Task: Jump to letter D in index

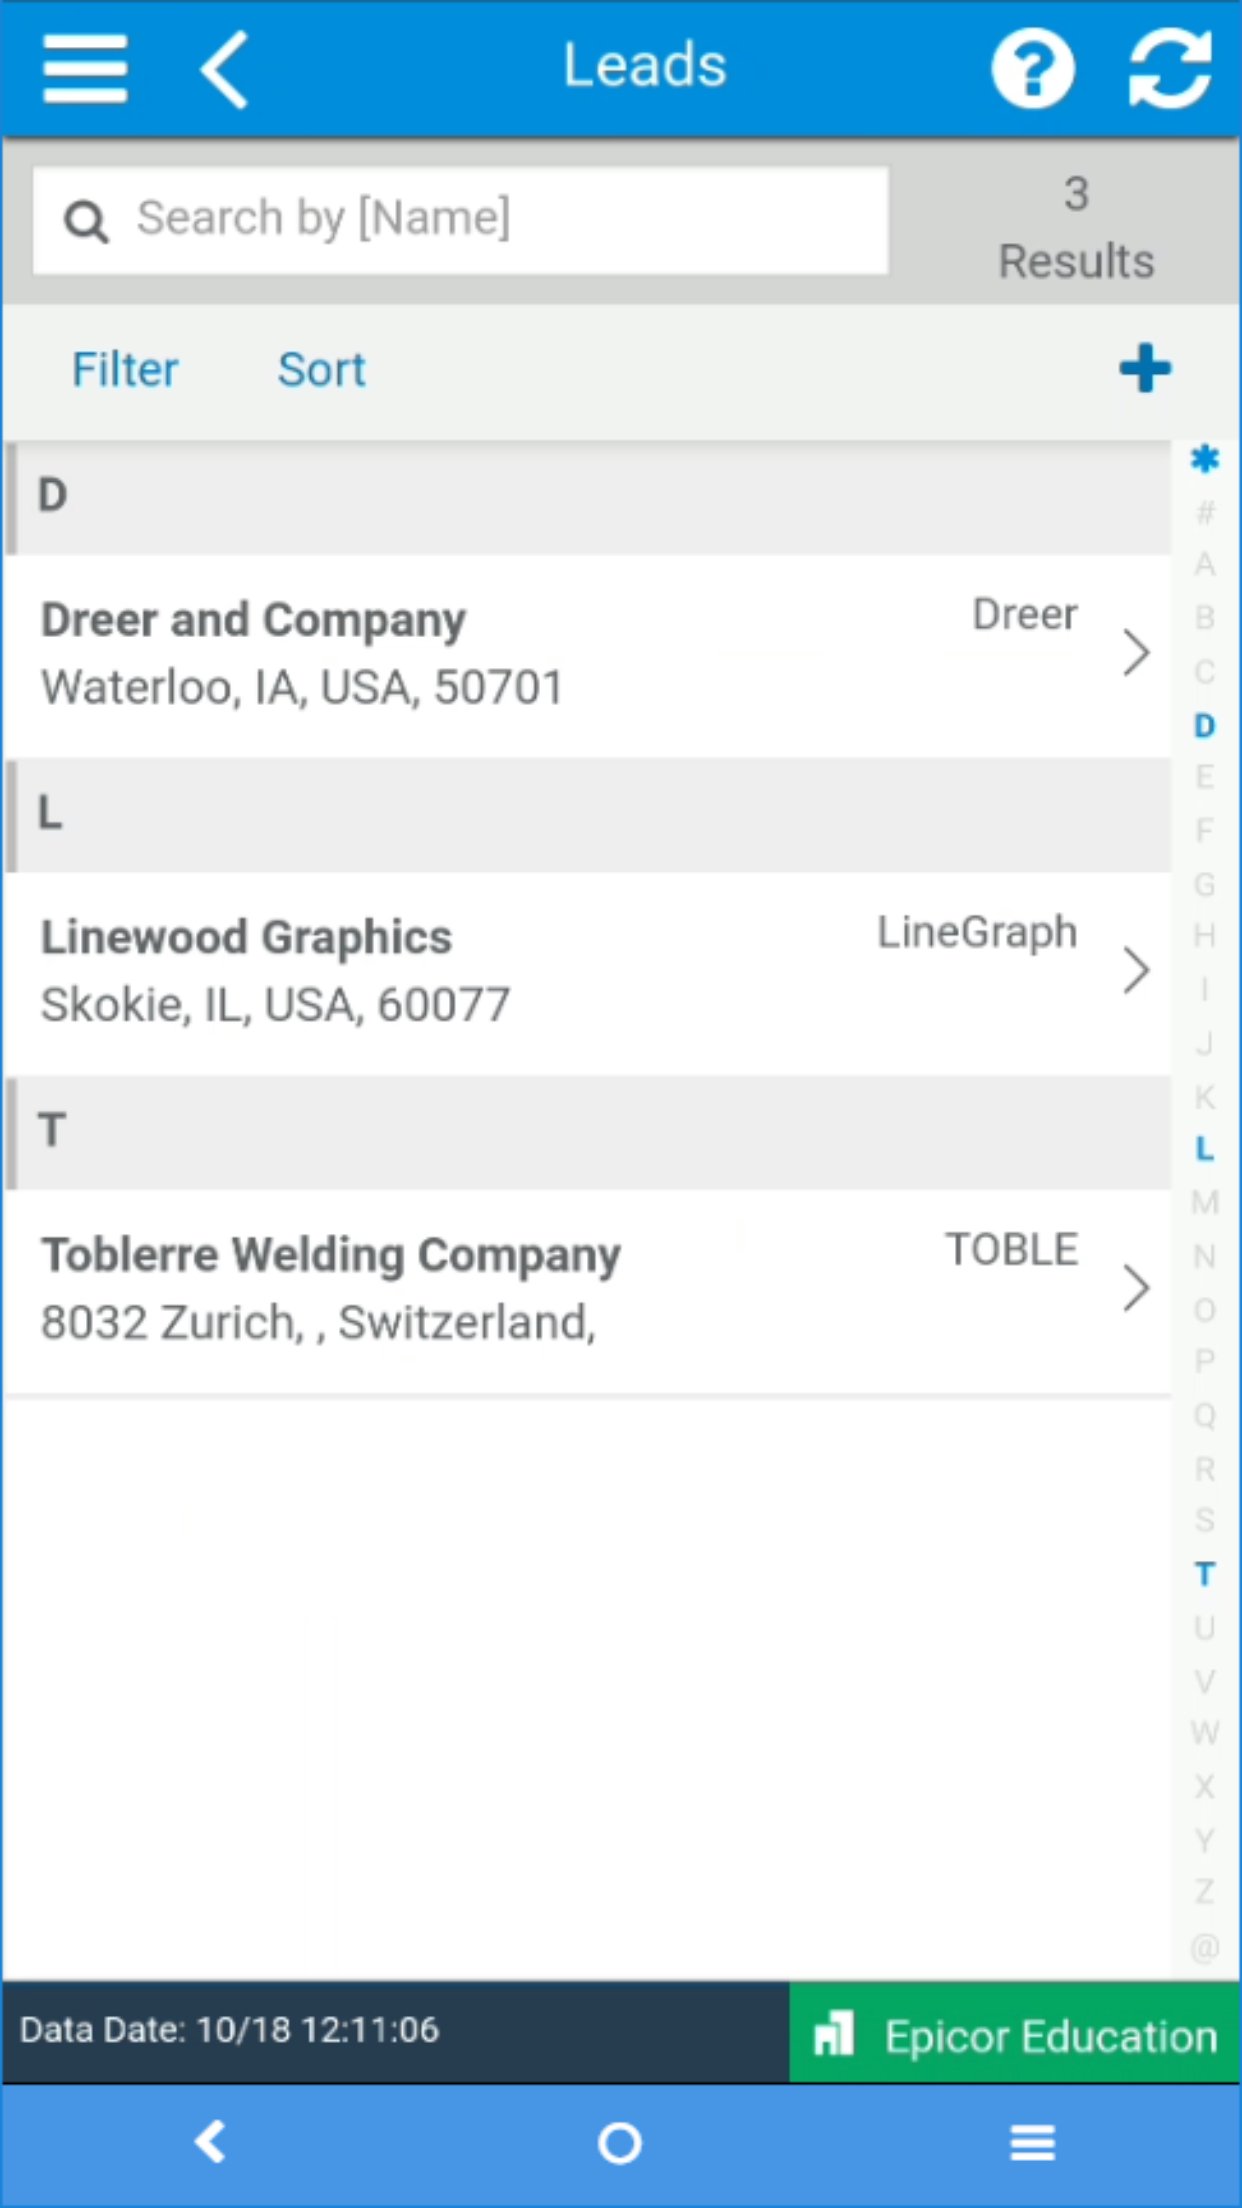Action: [1205, 725]
